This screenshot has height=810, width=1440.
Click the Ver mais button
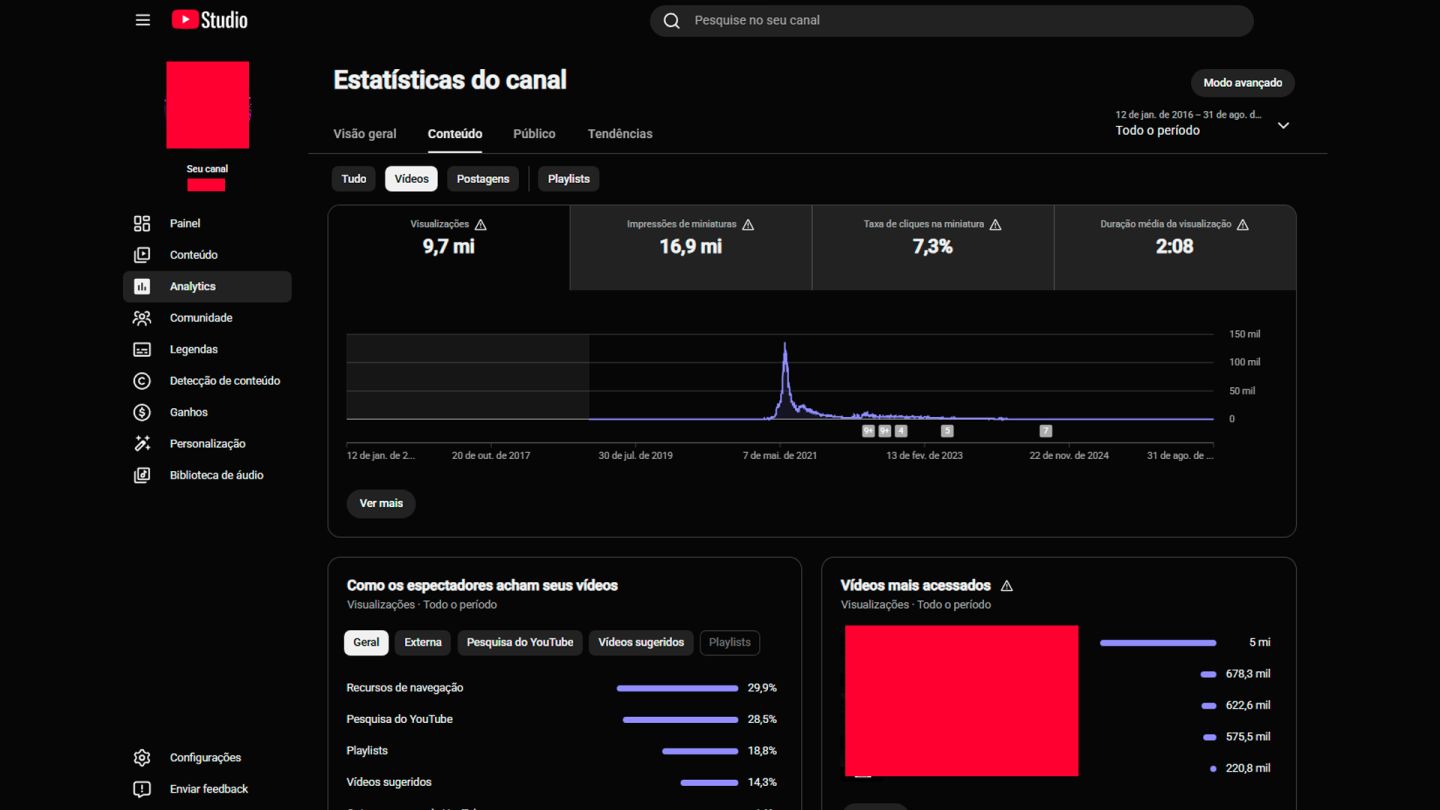(x=381, y=504)
